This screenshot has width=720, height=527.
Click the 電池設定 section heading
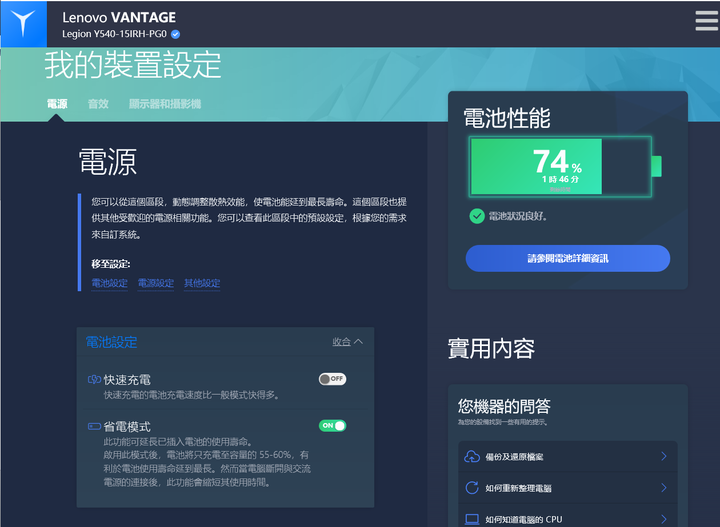click(x=112, y=342)
